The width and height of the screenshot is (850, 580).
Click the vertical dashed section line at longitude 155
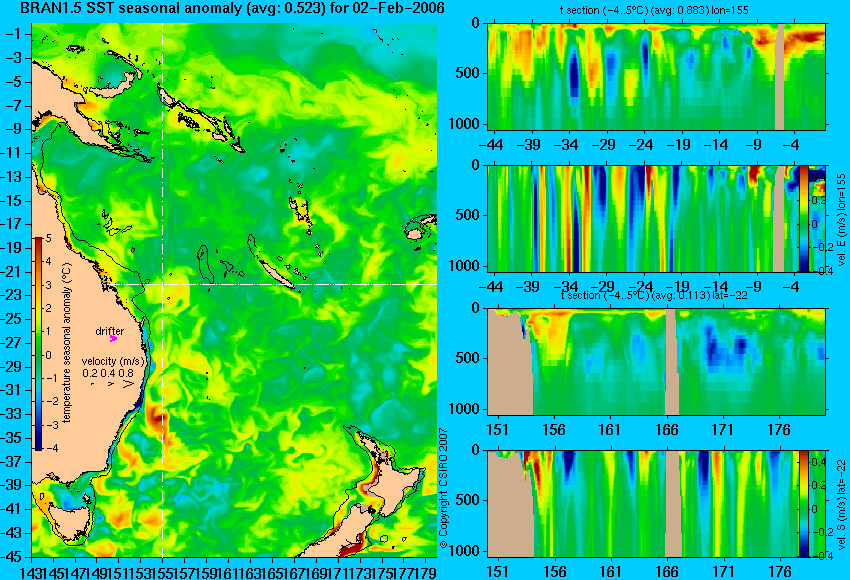click(163, 290)
